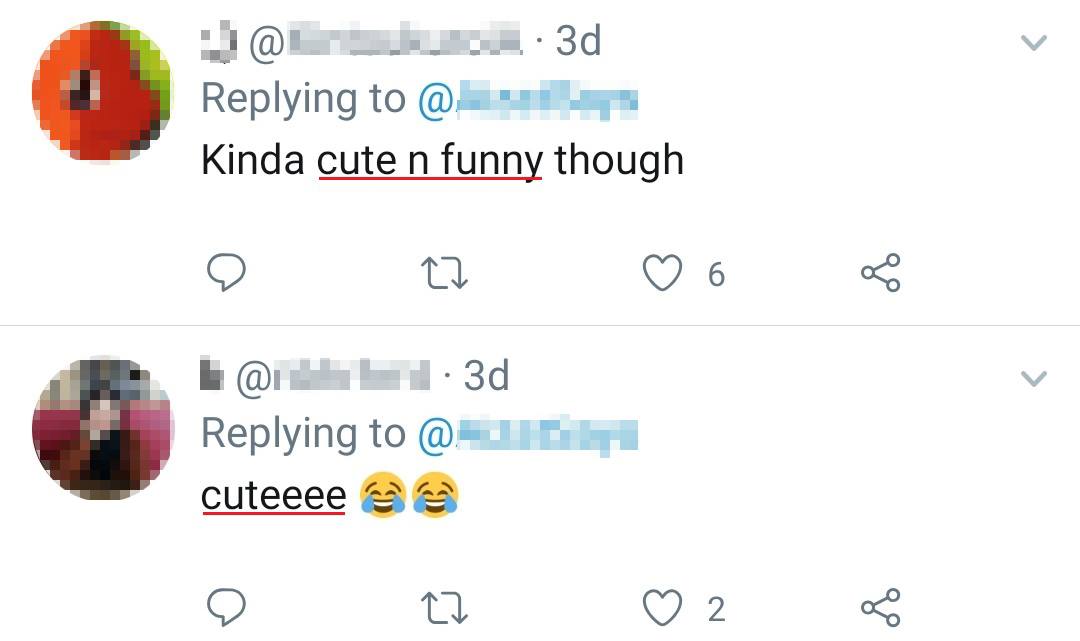The height and width of the screenshot is (641, 1080).
Task: Like the tweet that has 6 likes
Action: [x=662, y=272]
